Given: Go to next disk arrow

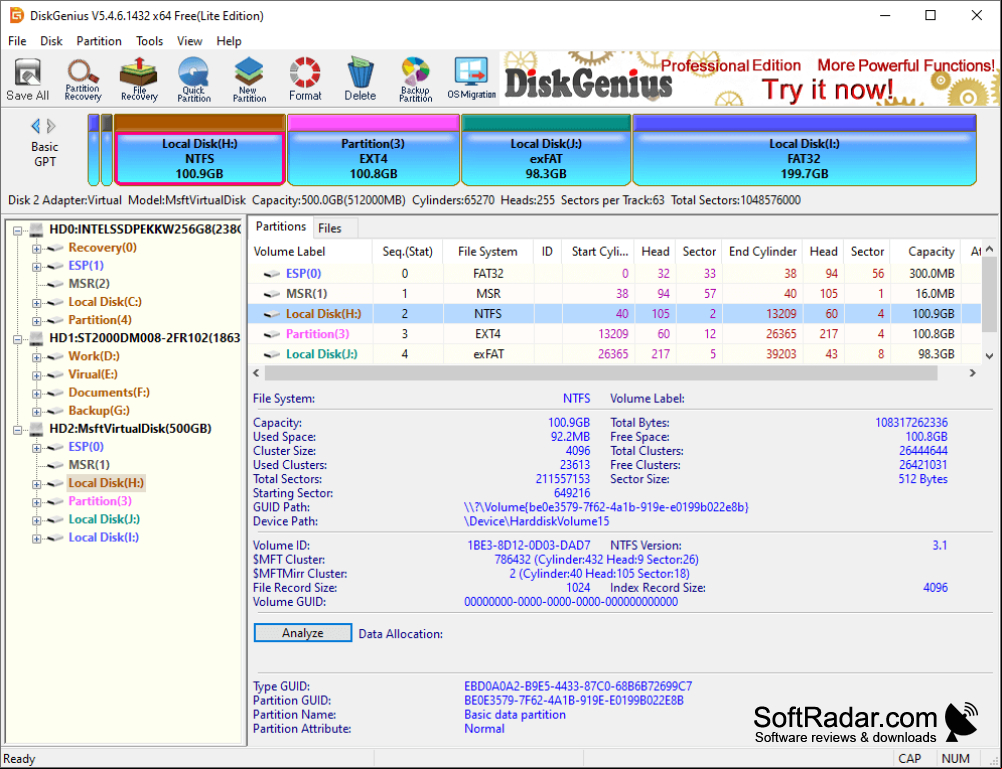Looking at the screenshot, I should (x=51, y=126).
